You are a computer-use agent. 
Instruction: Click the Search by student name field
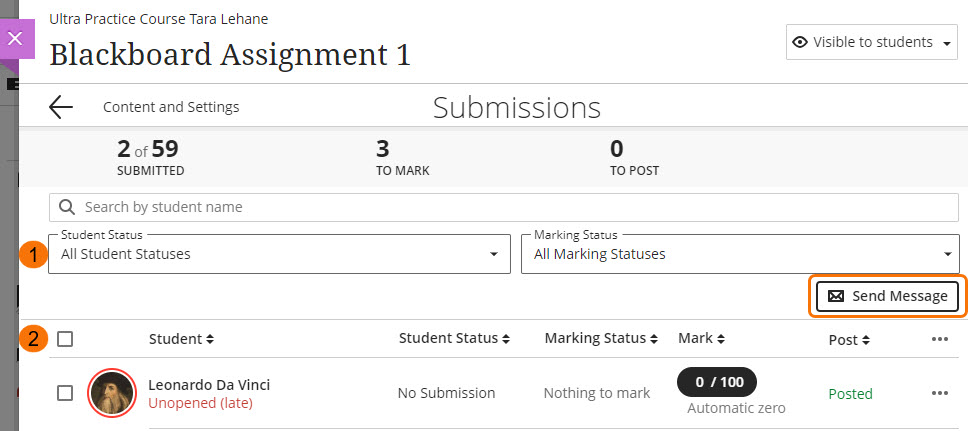click(x=503, y=207)
